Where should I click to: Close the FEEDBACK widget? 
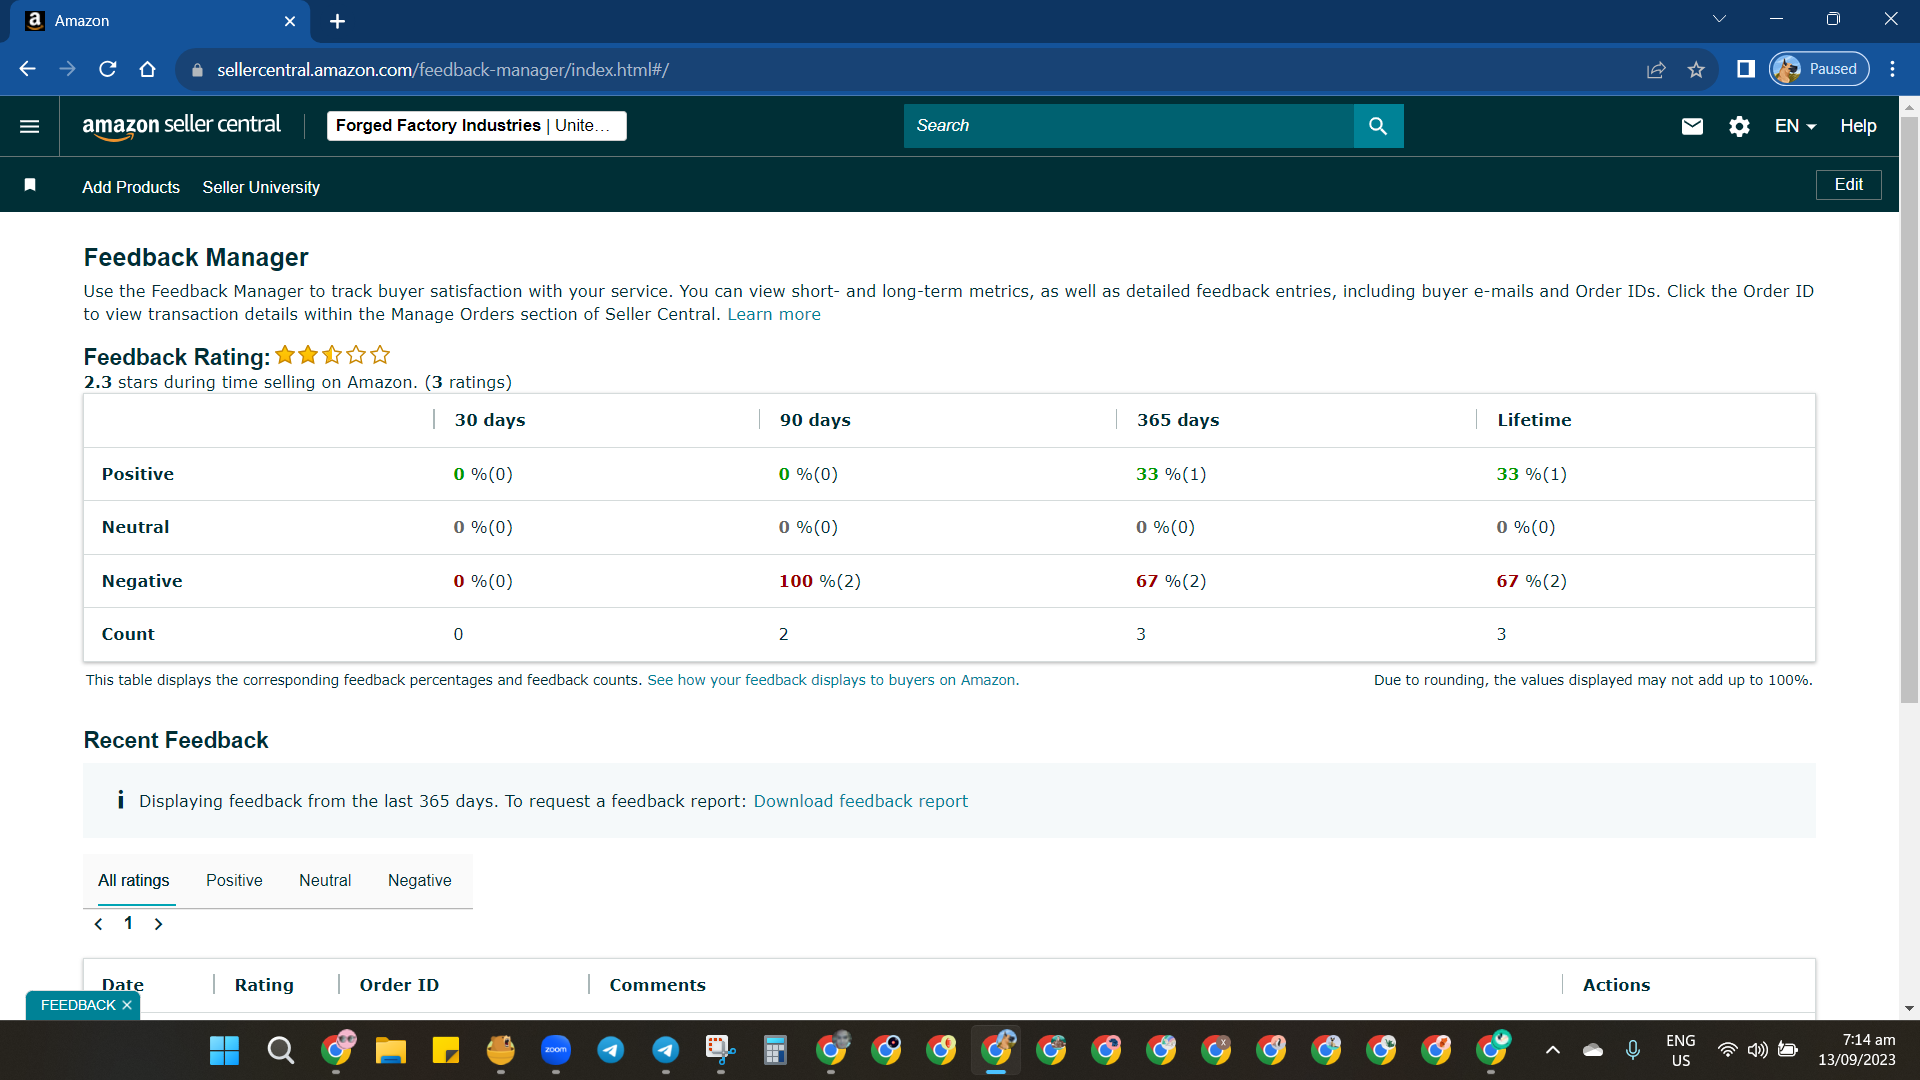(x=127, y=1005)
